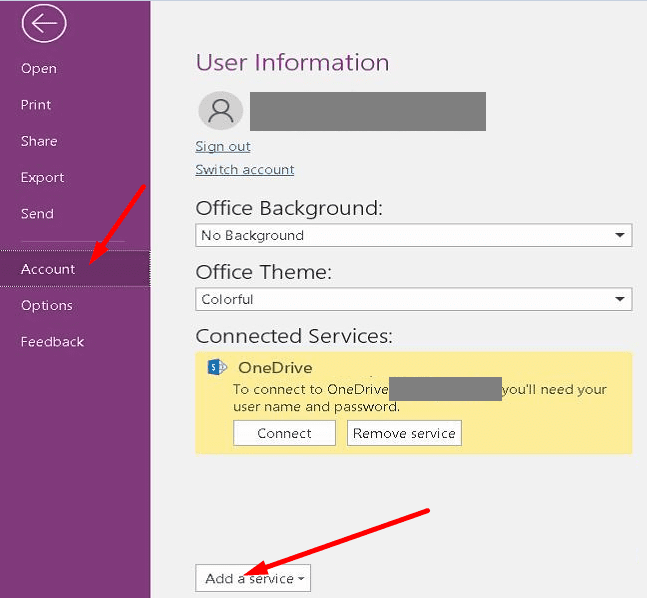Click the user profile avatar icon

(221, 111)
